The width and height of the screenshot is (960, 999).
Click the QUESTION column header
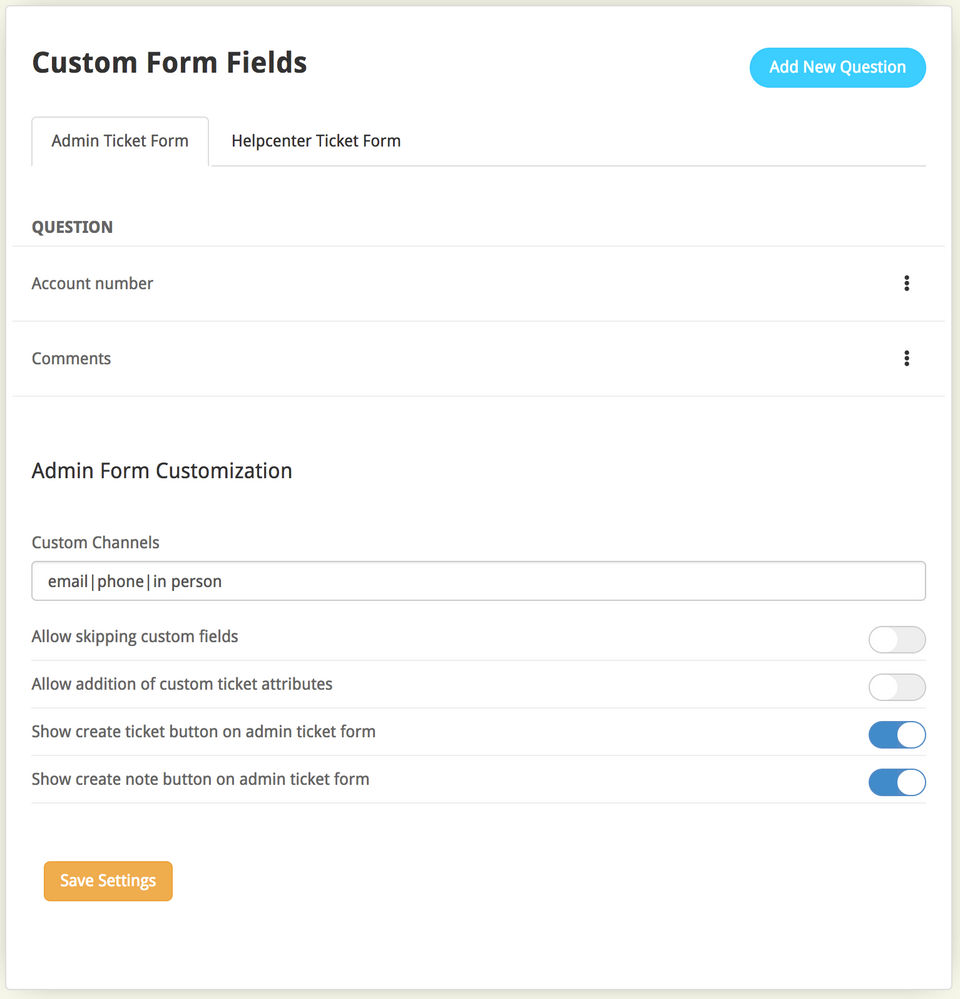pyautogui.click(x=72, y=227)
